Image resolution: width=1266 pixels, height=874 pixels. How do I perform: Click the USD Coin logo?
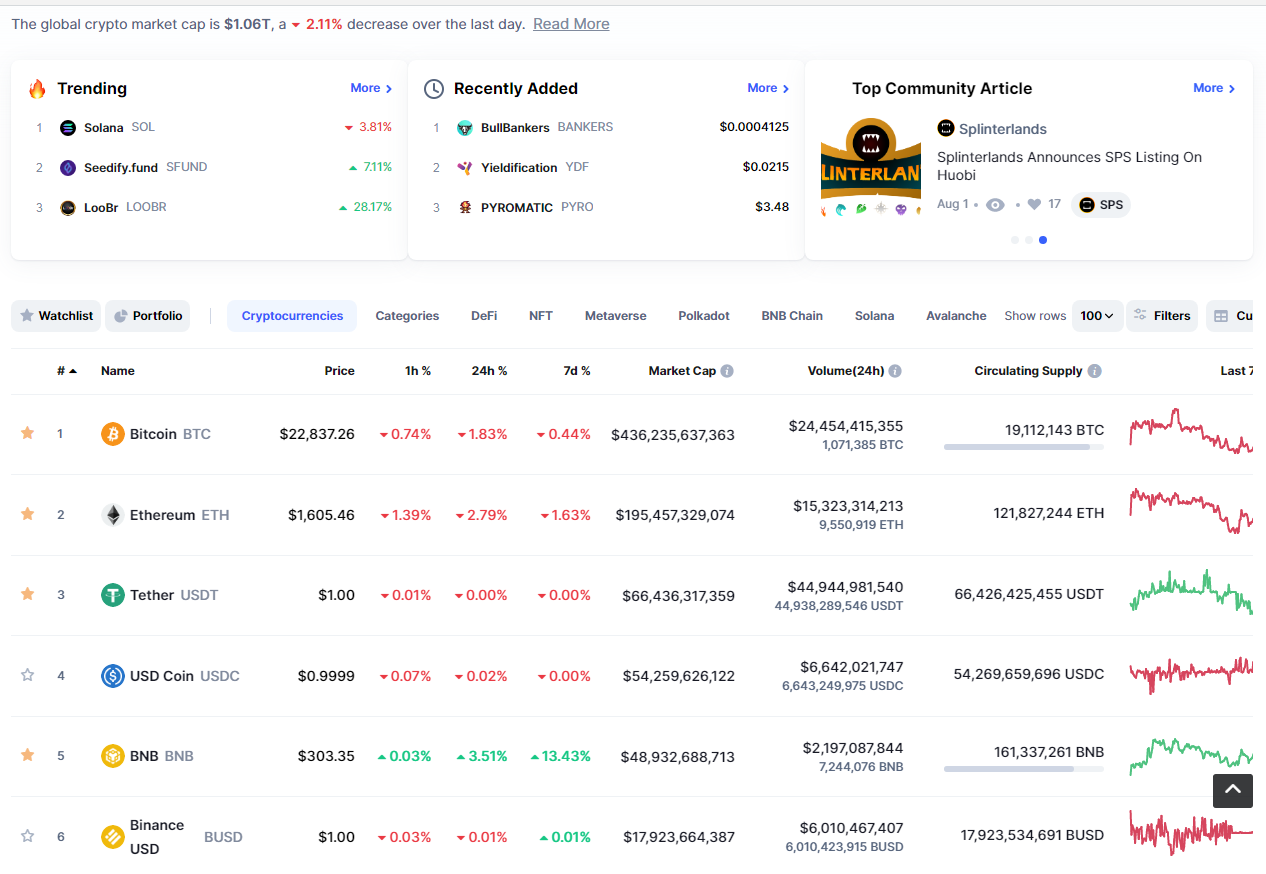(x=113, y=676)
